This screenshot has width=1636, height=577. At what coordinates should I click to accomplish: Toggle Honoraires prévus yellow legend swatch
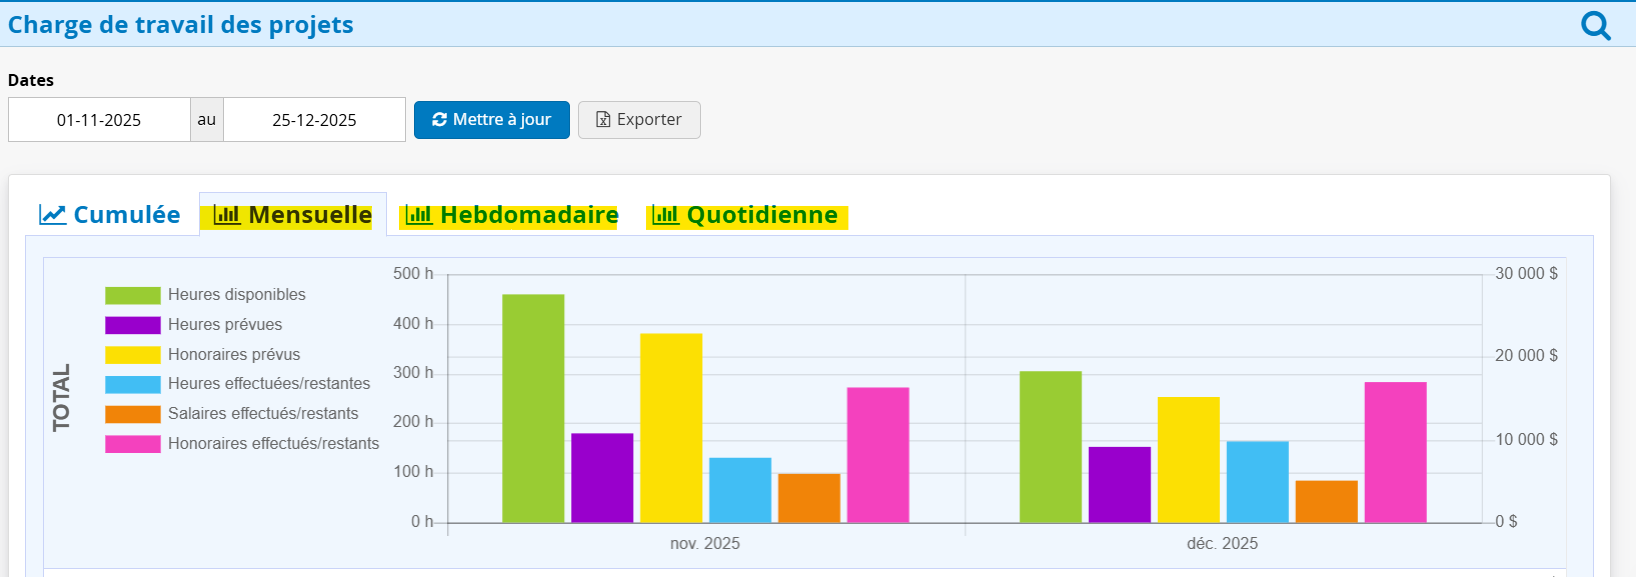133,355
